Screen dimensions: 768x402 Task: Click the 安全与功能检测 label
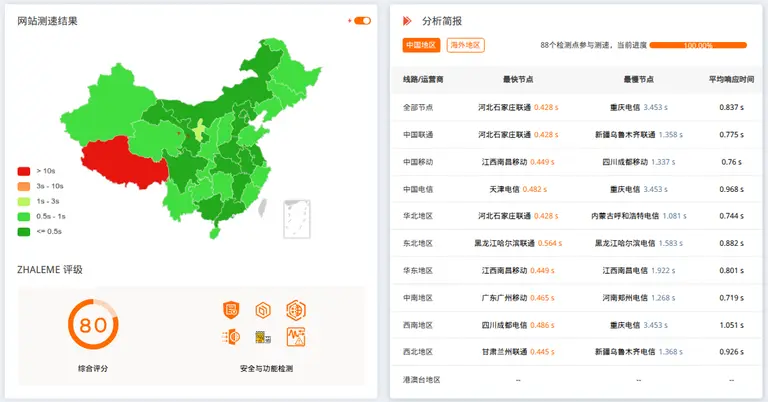pyautogui.click(x=266, y=368)
